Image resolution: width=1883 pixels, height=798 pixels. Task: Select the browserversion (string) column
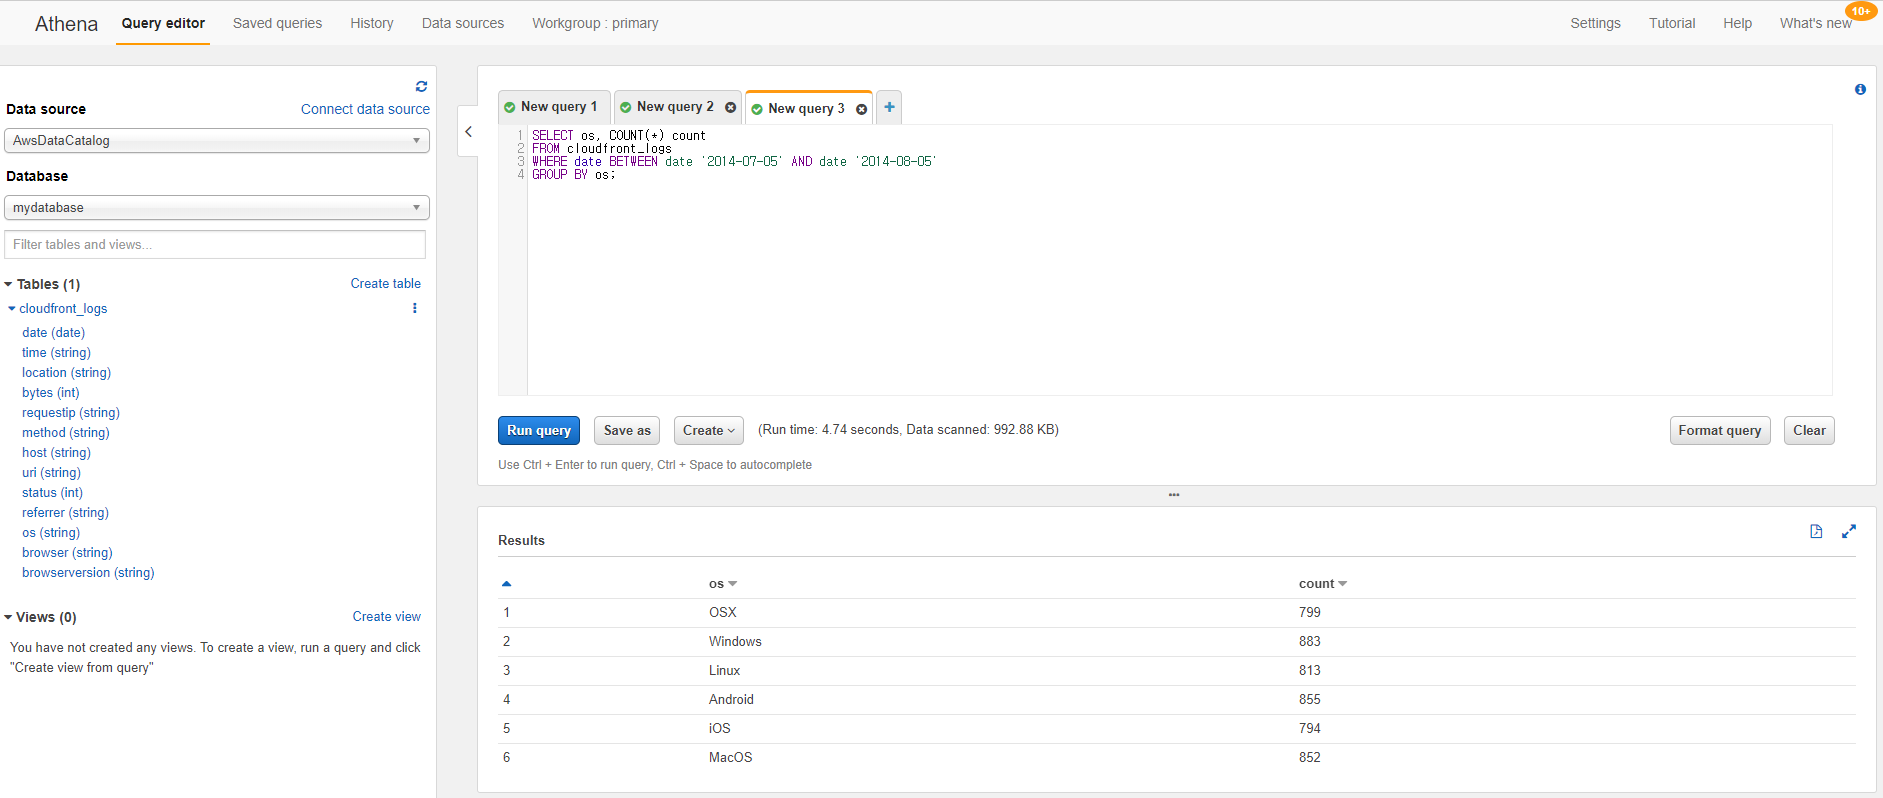point(88,573)
